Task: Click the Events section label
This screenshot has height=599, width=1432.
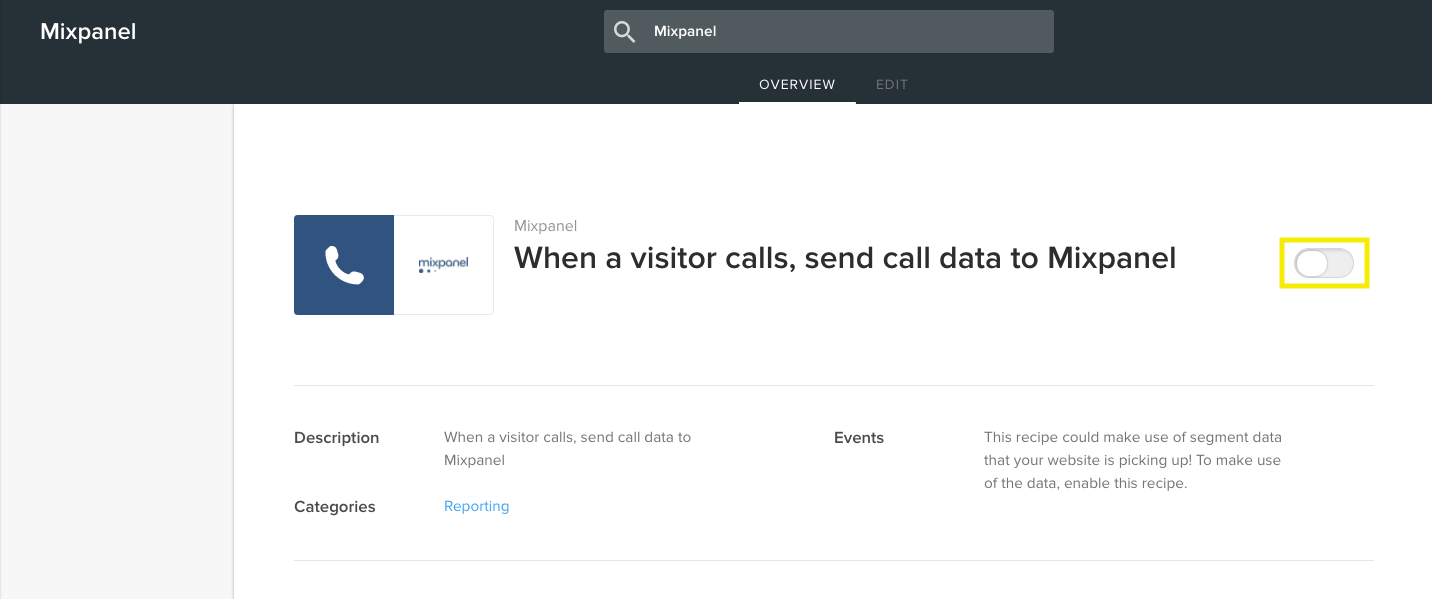Action: 858,438
